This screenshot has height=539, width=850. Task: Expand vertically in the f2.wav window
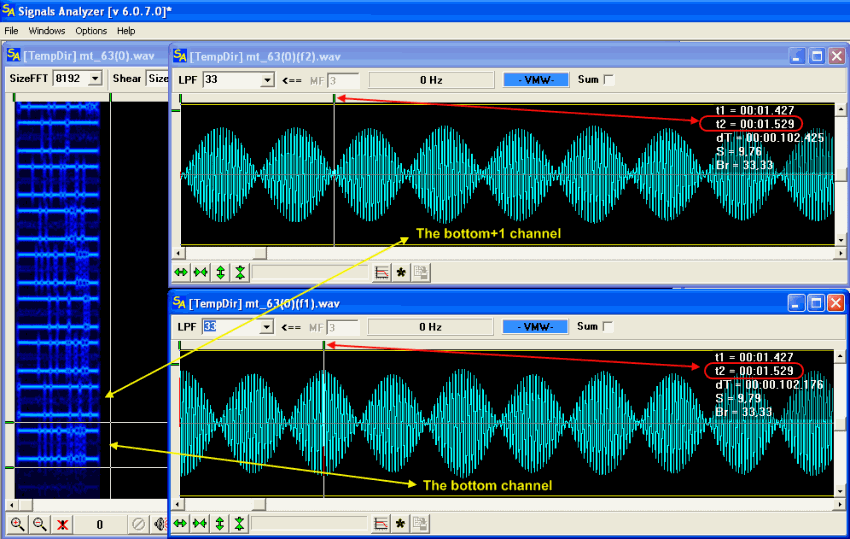tap(220, 272)
